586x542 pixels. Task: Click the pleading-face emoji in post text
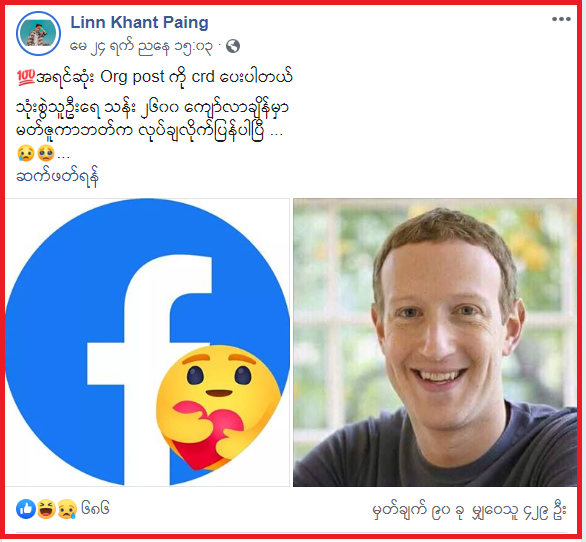point(46,153)
